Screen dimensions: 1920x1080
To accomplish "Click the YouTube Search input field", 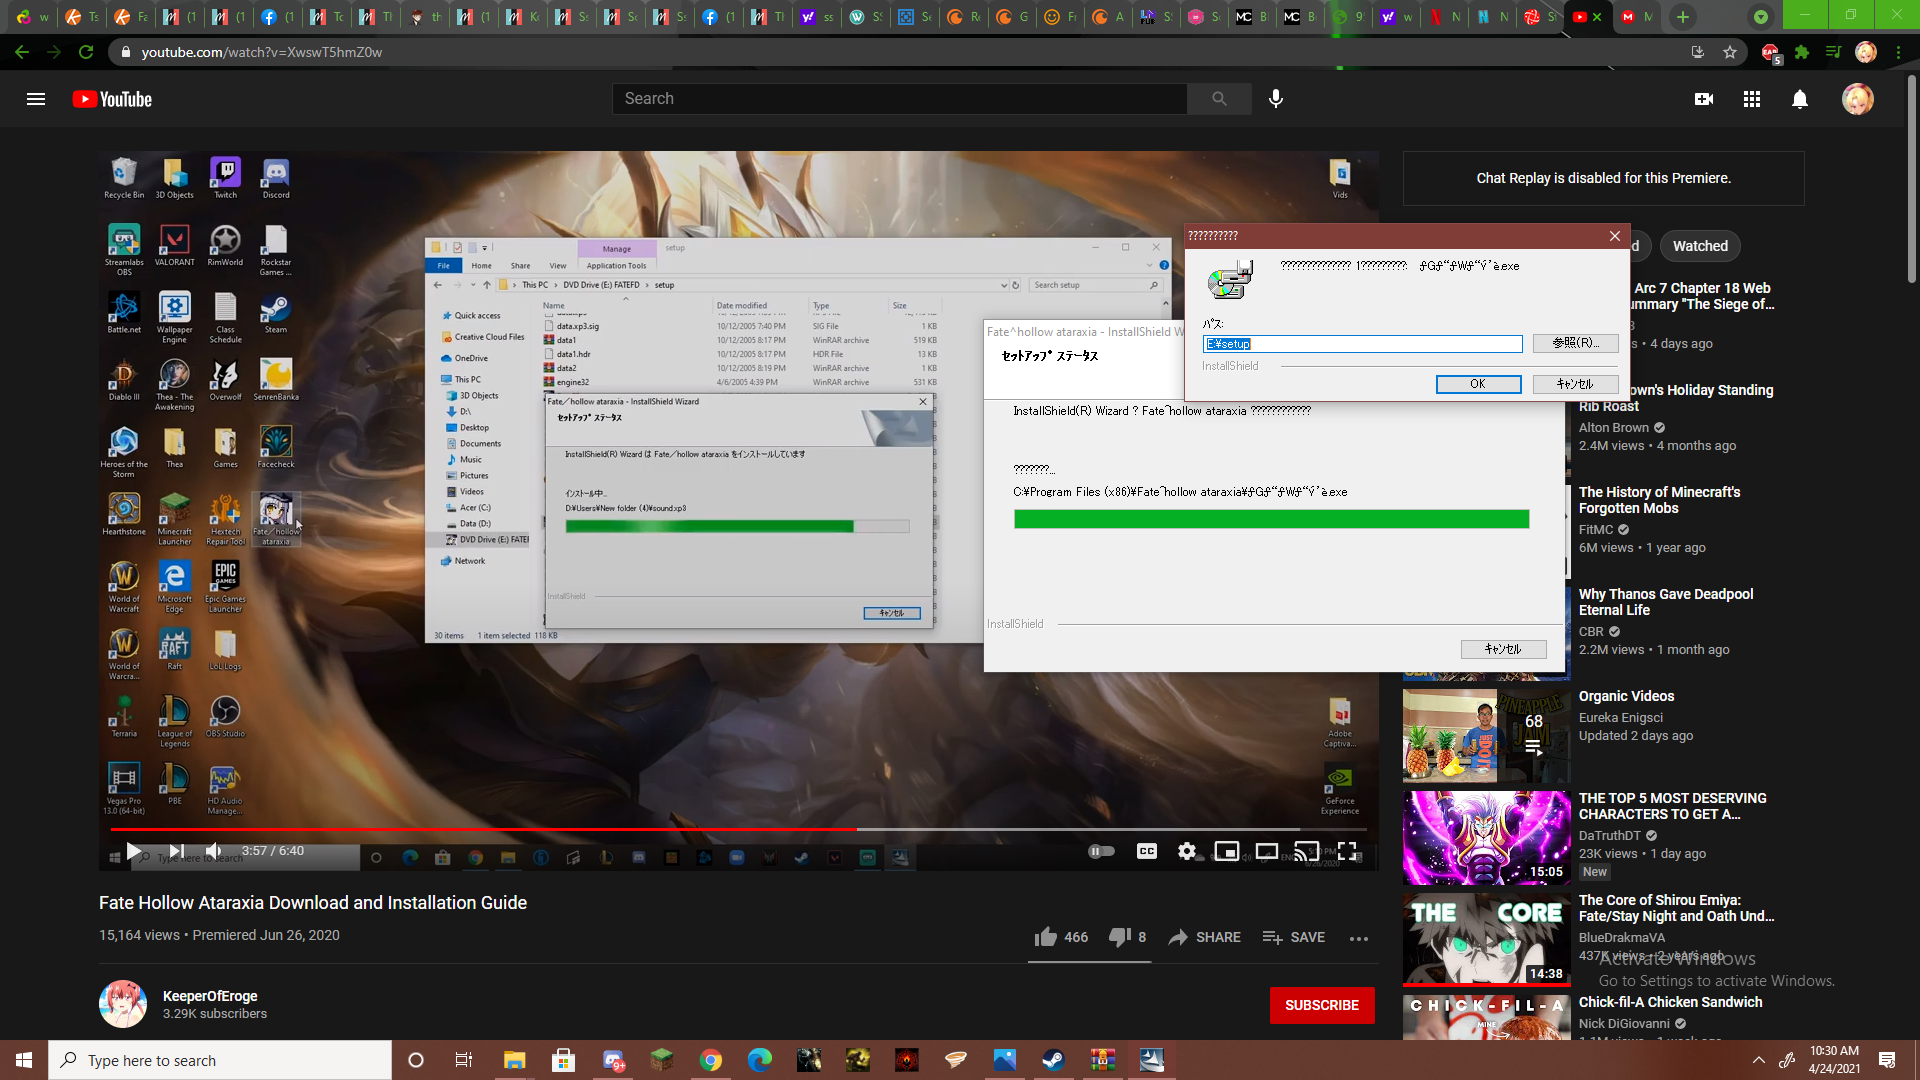I will click(x=900, y=99).
